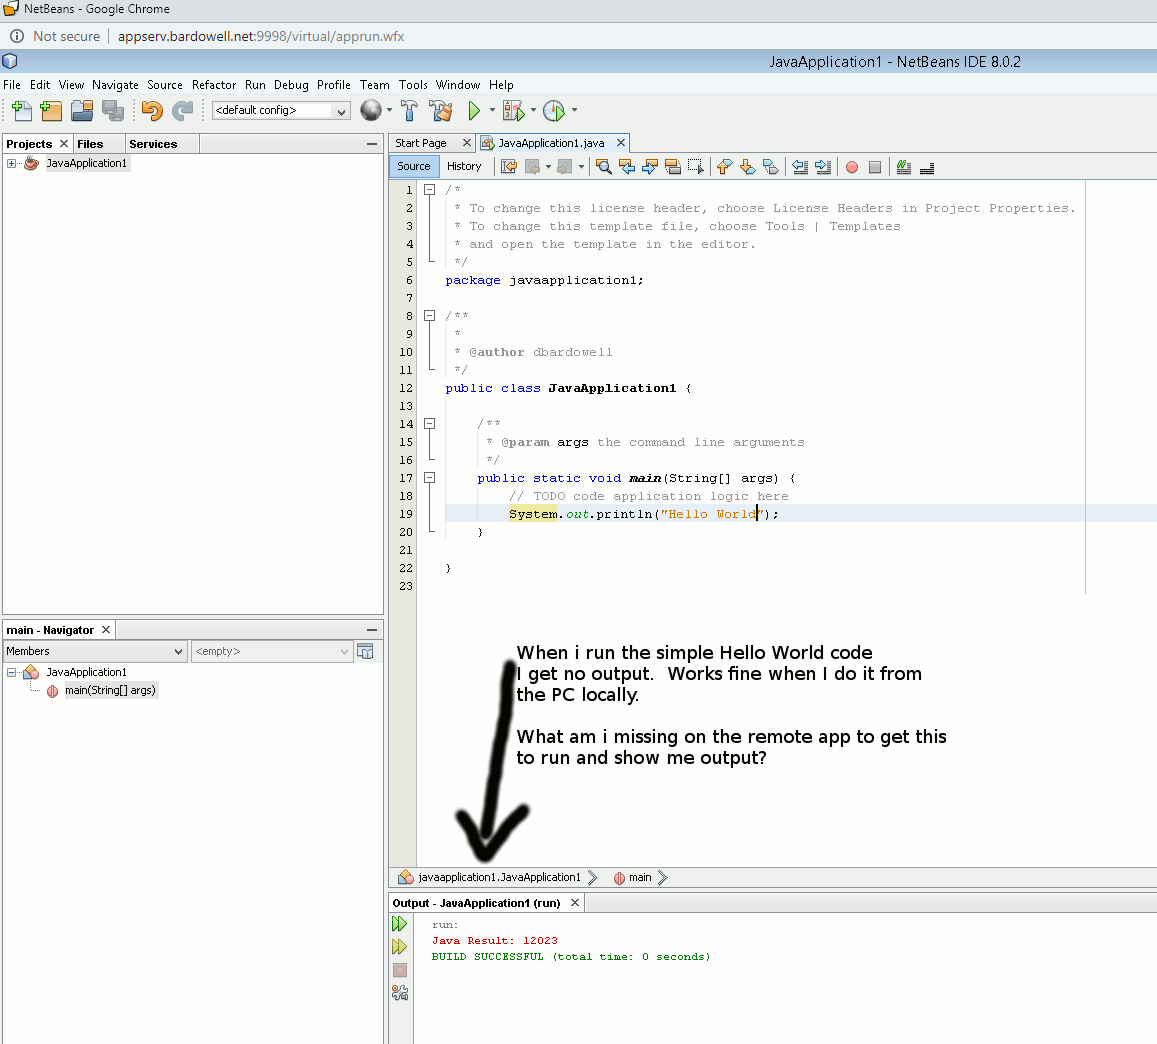Open the Run Project dropdown arrow

tap(492, 111)
